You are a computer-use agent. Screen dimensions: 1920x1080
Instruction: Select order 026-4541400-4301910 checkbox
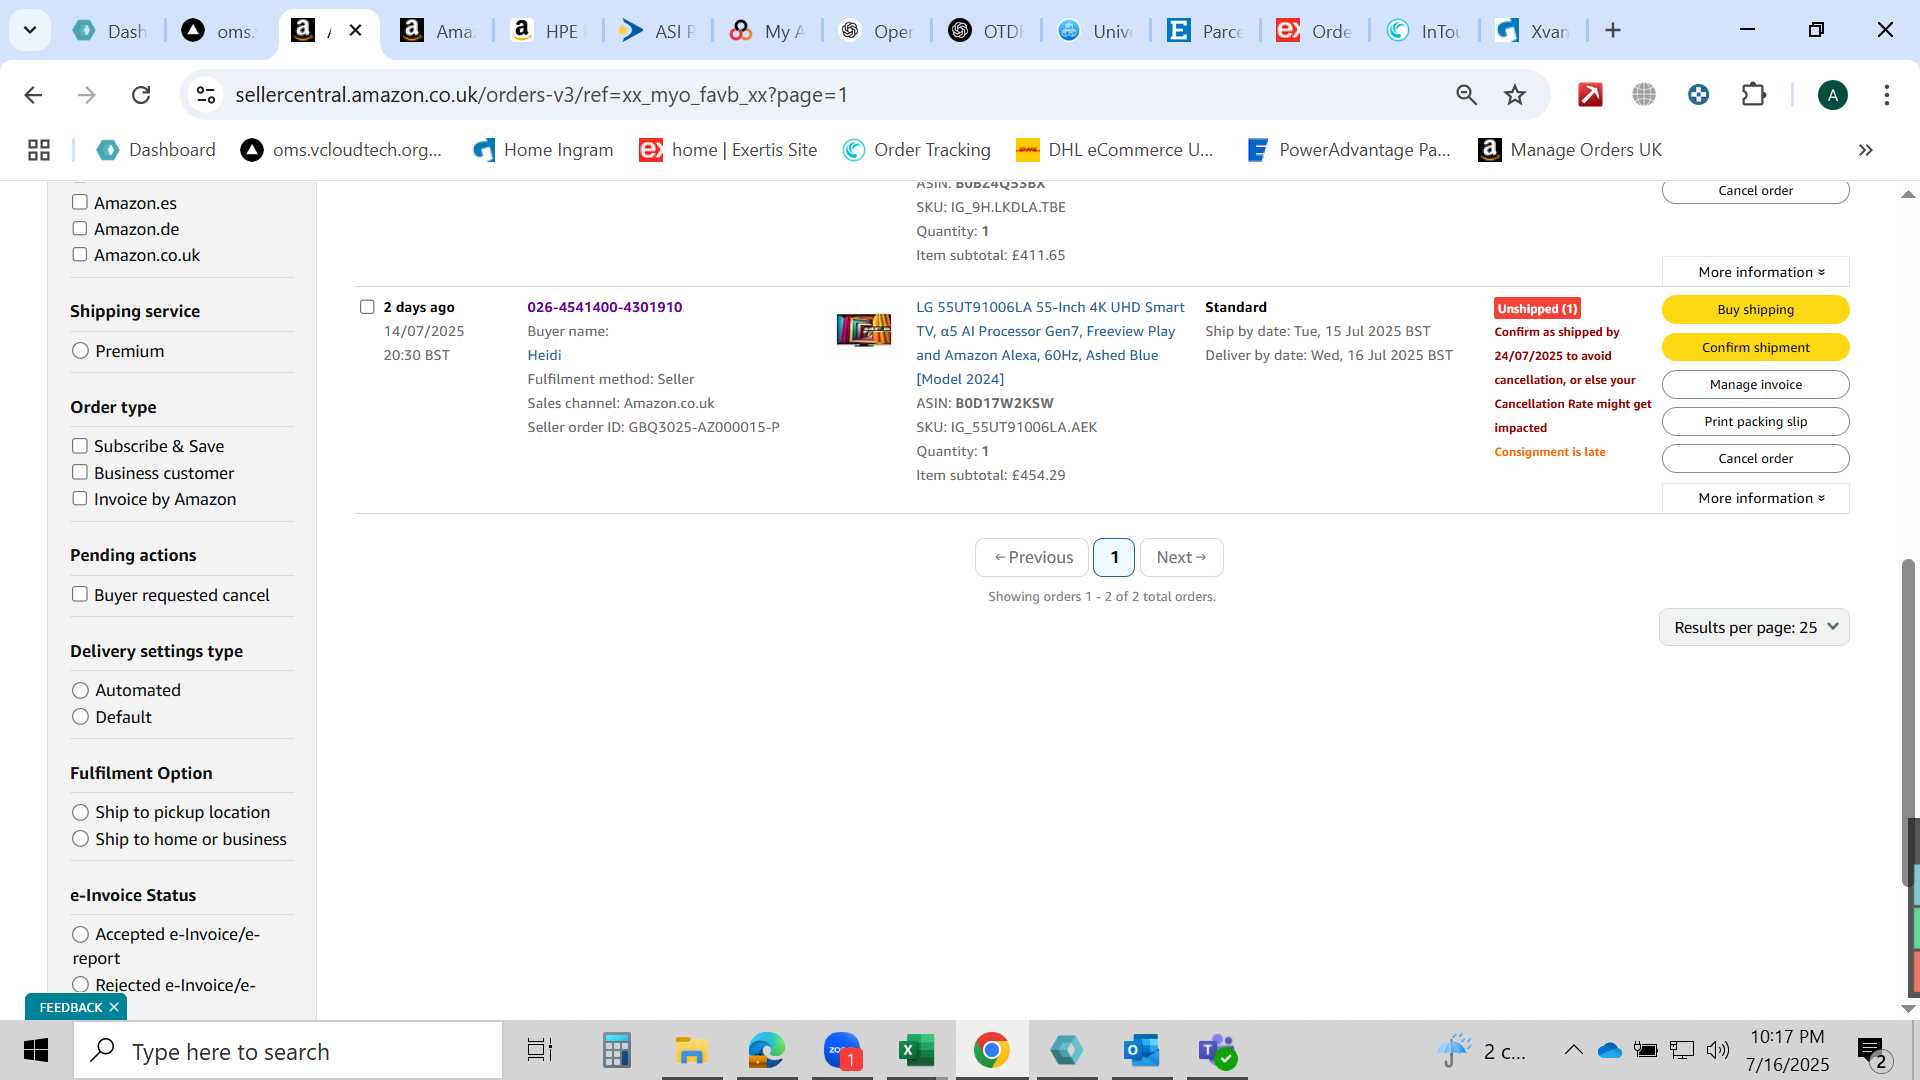tap(367, 307)
